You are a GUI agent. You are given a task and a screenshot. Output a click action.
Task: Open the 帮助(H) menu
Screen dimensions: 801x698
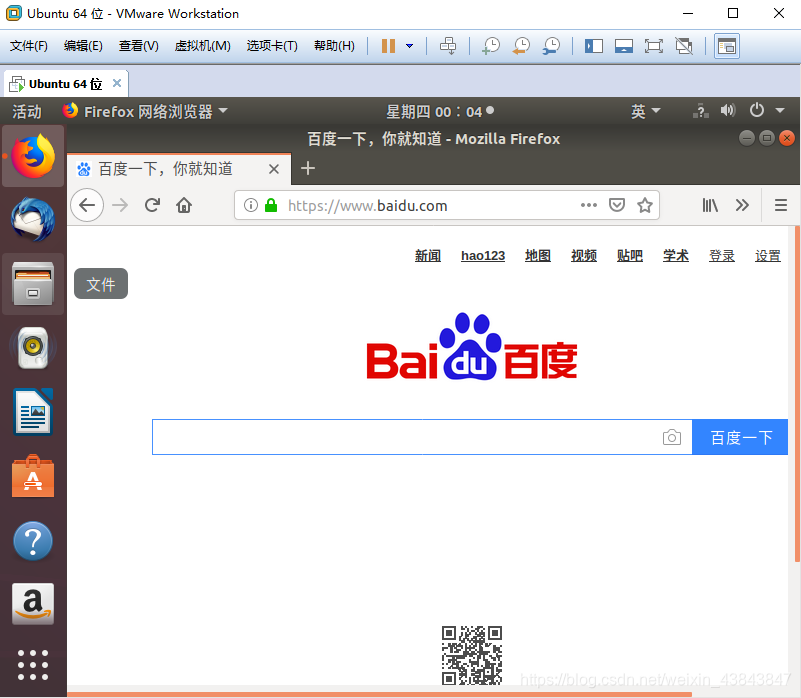pyautogui.click(x=334, y=46)
